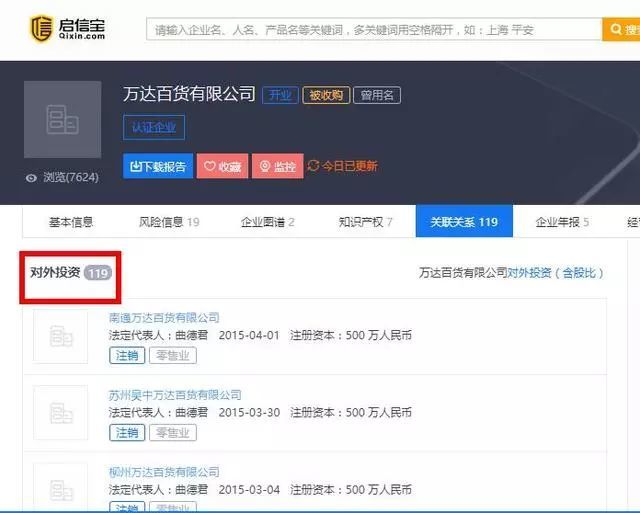Click date 2015-04-01 in 南通 row
Image resolution: width=640 pixels, height=513 pixels.
click(249, 335)
